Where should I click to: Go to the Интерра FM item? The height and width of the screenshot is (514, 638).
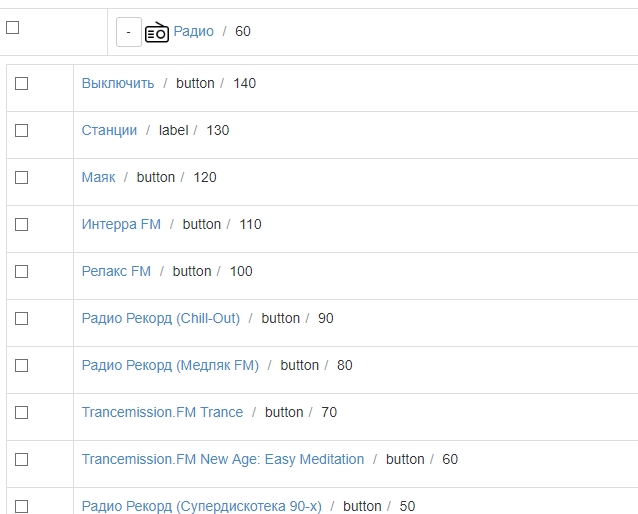coord(121,224)
